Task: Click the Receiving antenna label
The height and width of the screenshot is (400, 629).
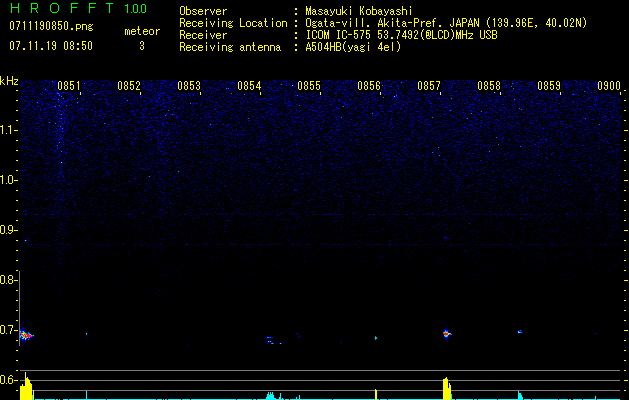Action: [230, 47]
